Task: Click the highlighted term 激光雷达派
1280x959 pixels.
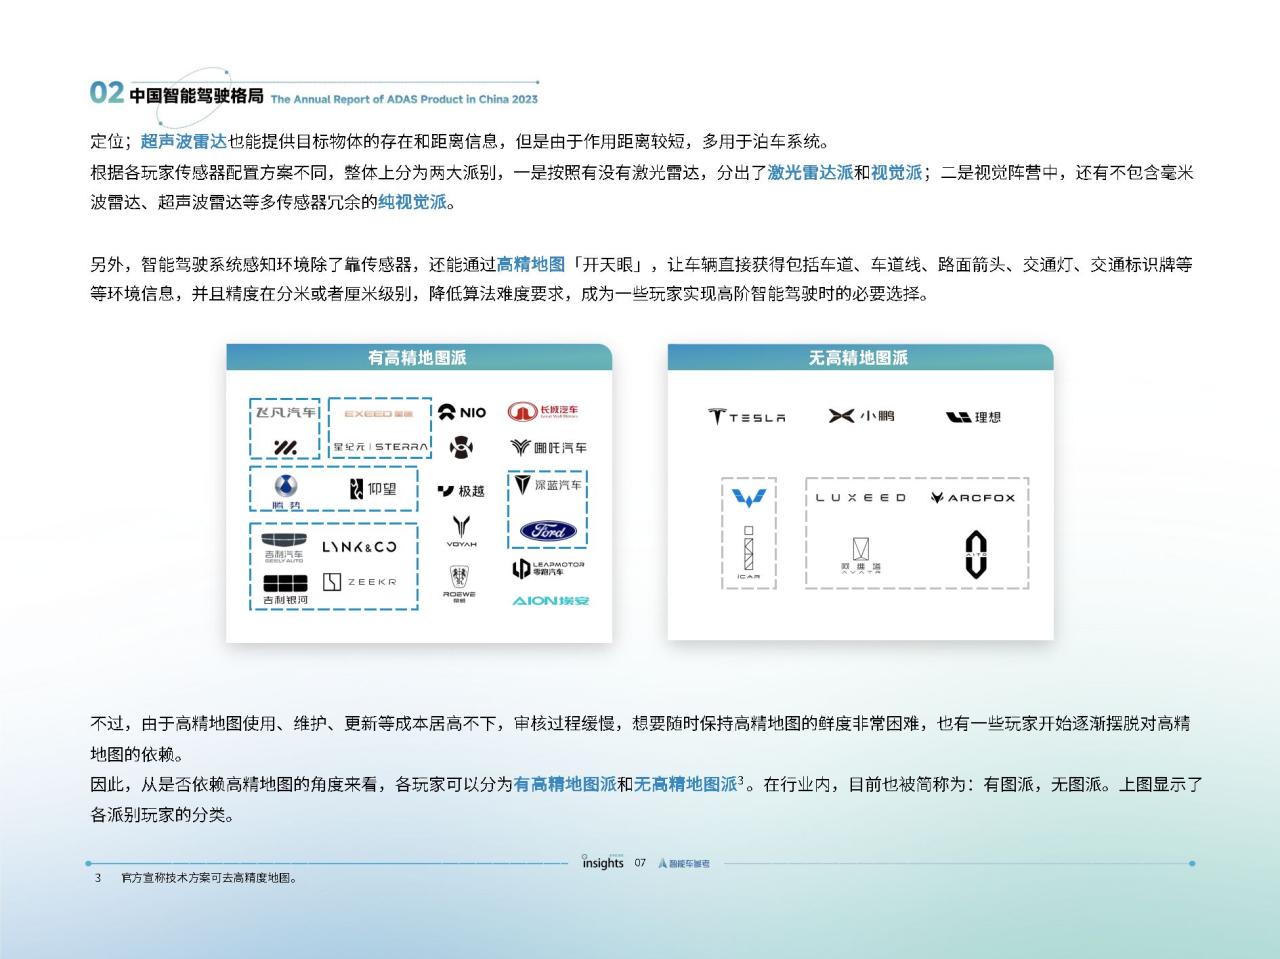Action: (810, 172)
